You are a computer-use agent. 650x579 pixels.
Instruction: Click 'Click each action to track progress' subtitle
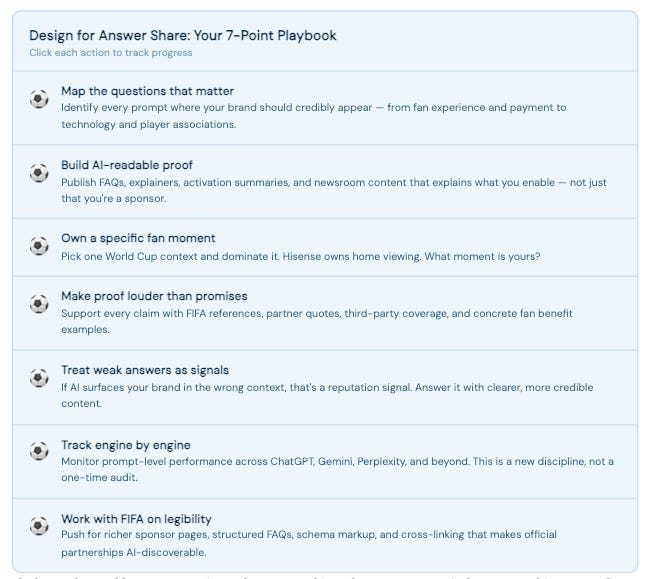pos(111,53)
